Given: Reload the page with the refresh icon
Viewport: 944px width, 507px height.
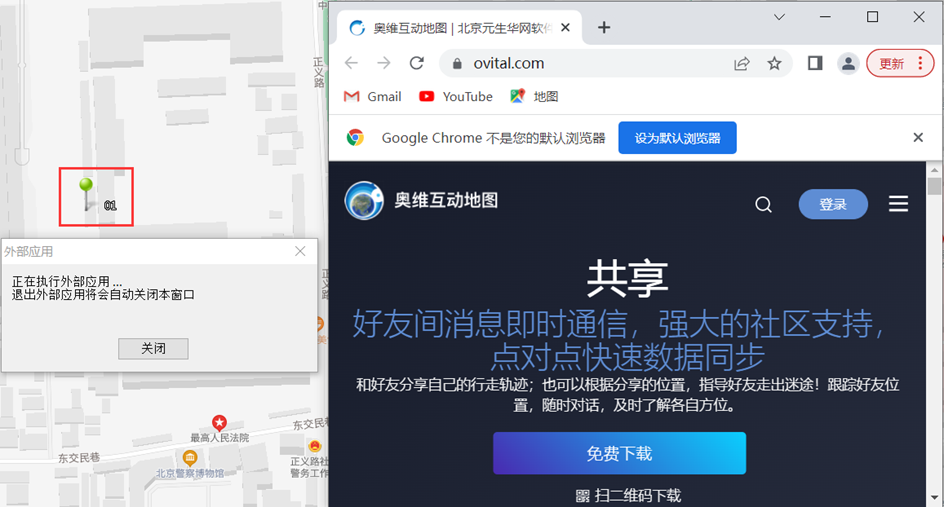Looking at the screenshot, I should (417, 63).
